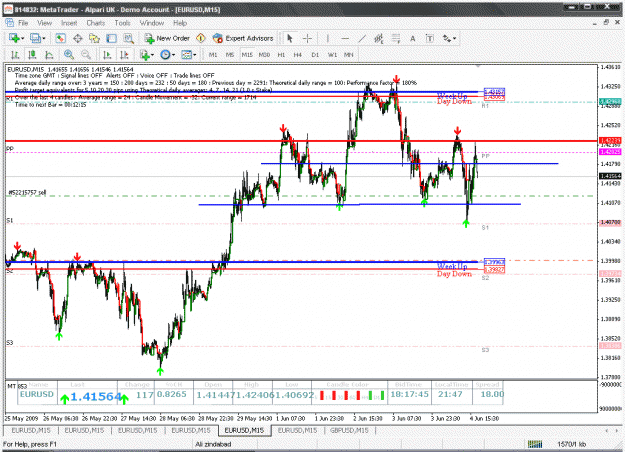
Task: Toggle the Terminal panel icon
Action: pos(111,38)
